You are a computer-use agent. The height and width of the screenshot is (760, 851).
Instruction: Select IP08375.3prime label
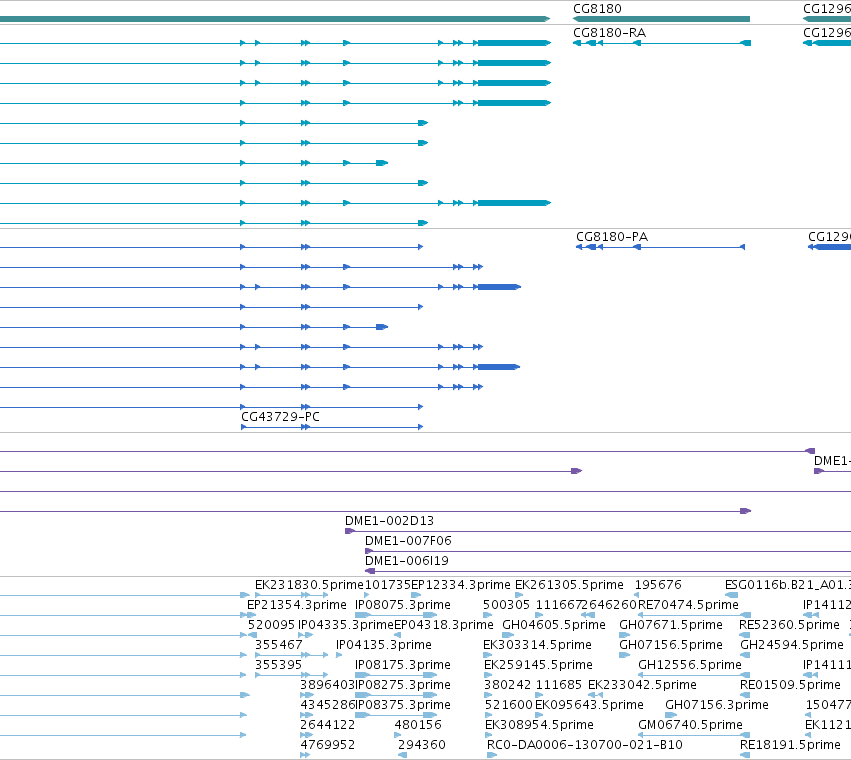(x=403, y=705)
